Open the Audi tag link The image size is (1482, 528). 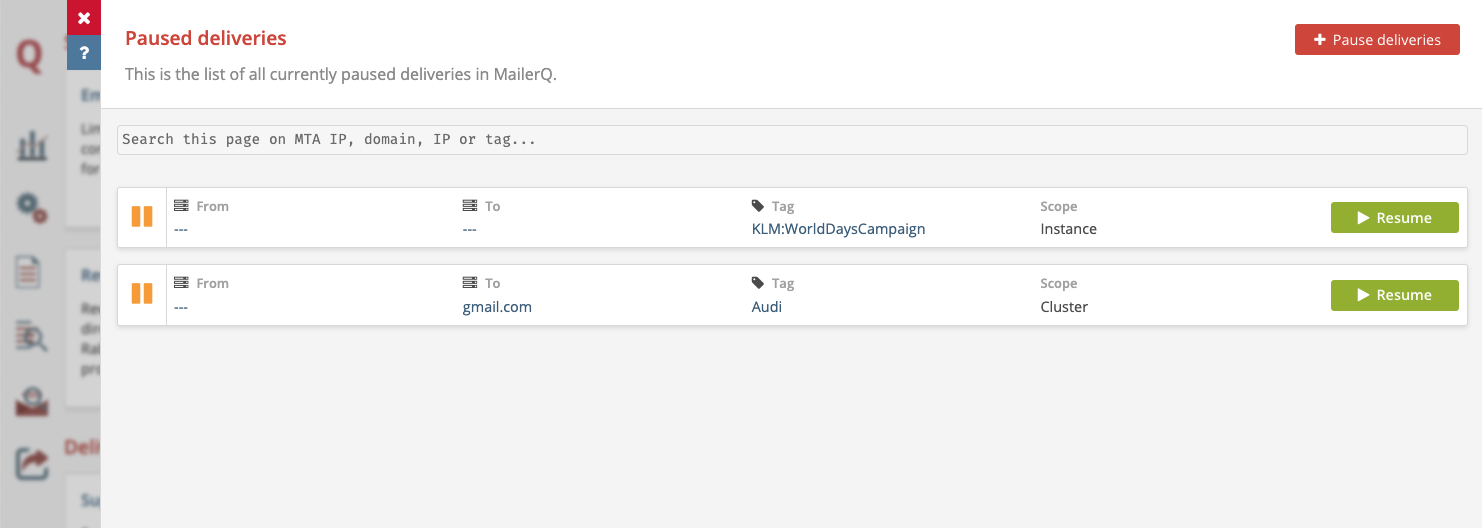pyautogui.click(x=766, y=307)
